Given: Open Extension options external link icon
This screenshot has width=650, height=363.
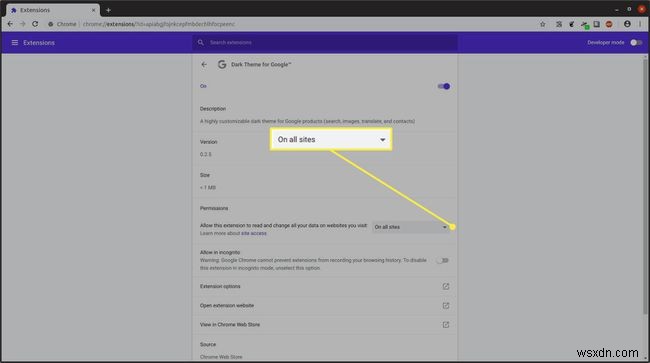Looking at the screenshot, I should pyautogui.click(x=446, y=286).
